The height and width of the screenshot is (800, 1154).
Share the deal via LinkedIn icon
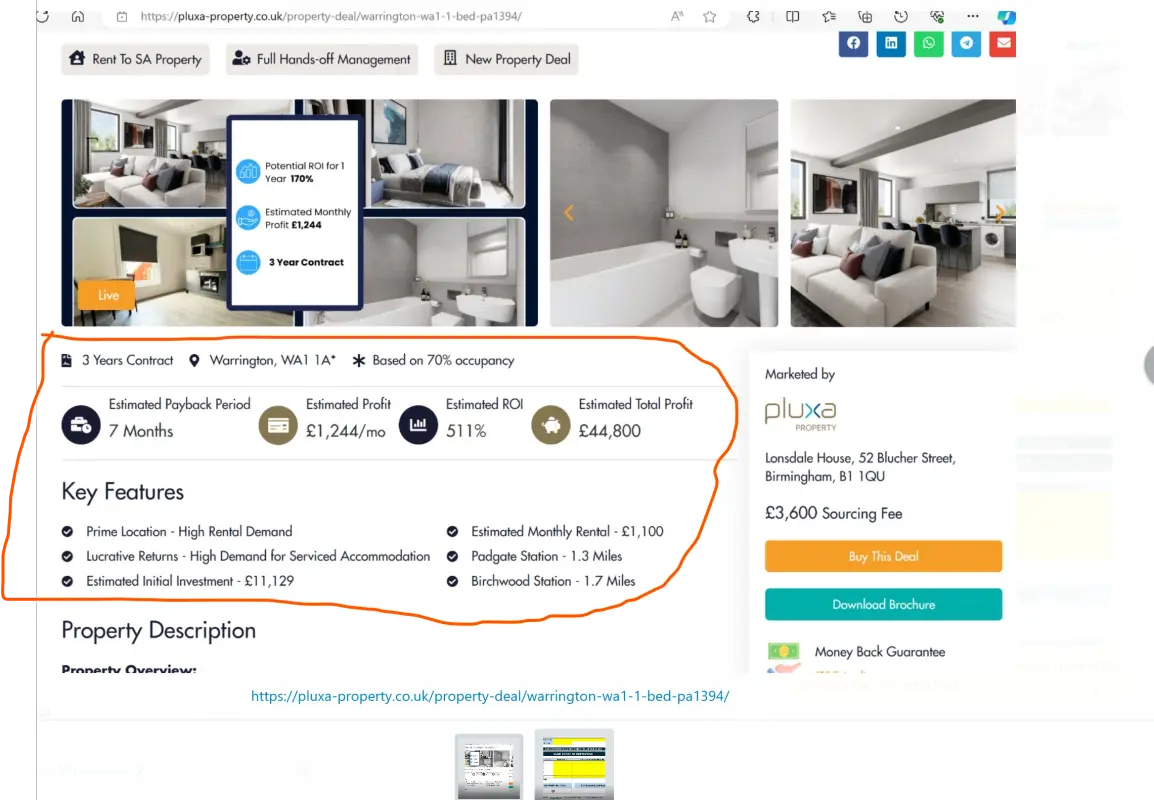click(x=891, y=43)
